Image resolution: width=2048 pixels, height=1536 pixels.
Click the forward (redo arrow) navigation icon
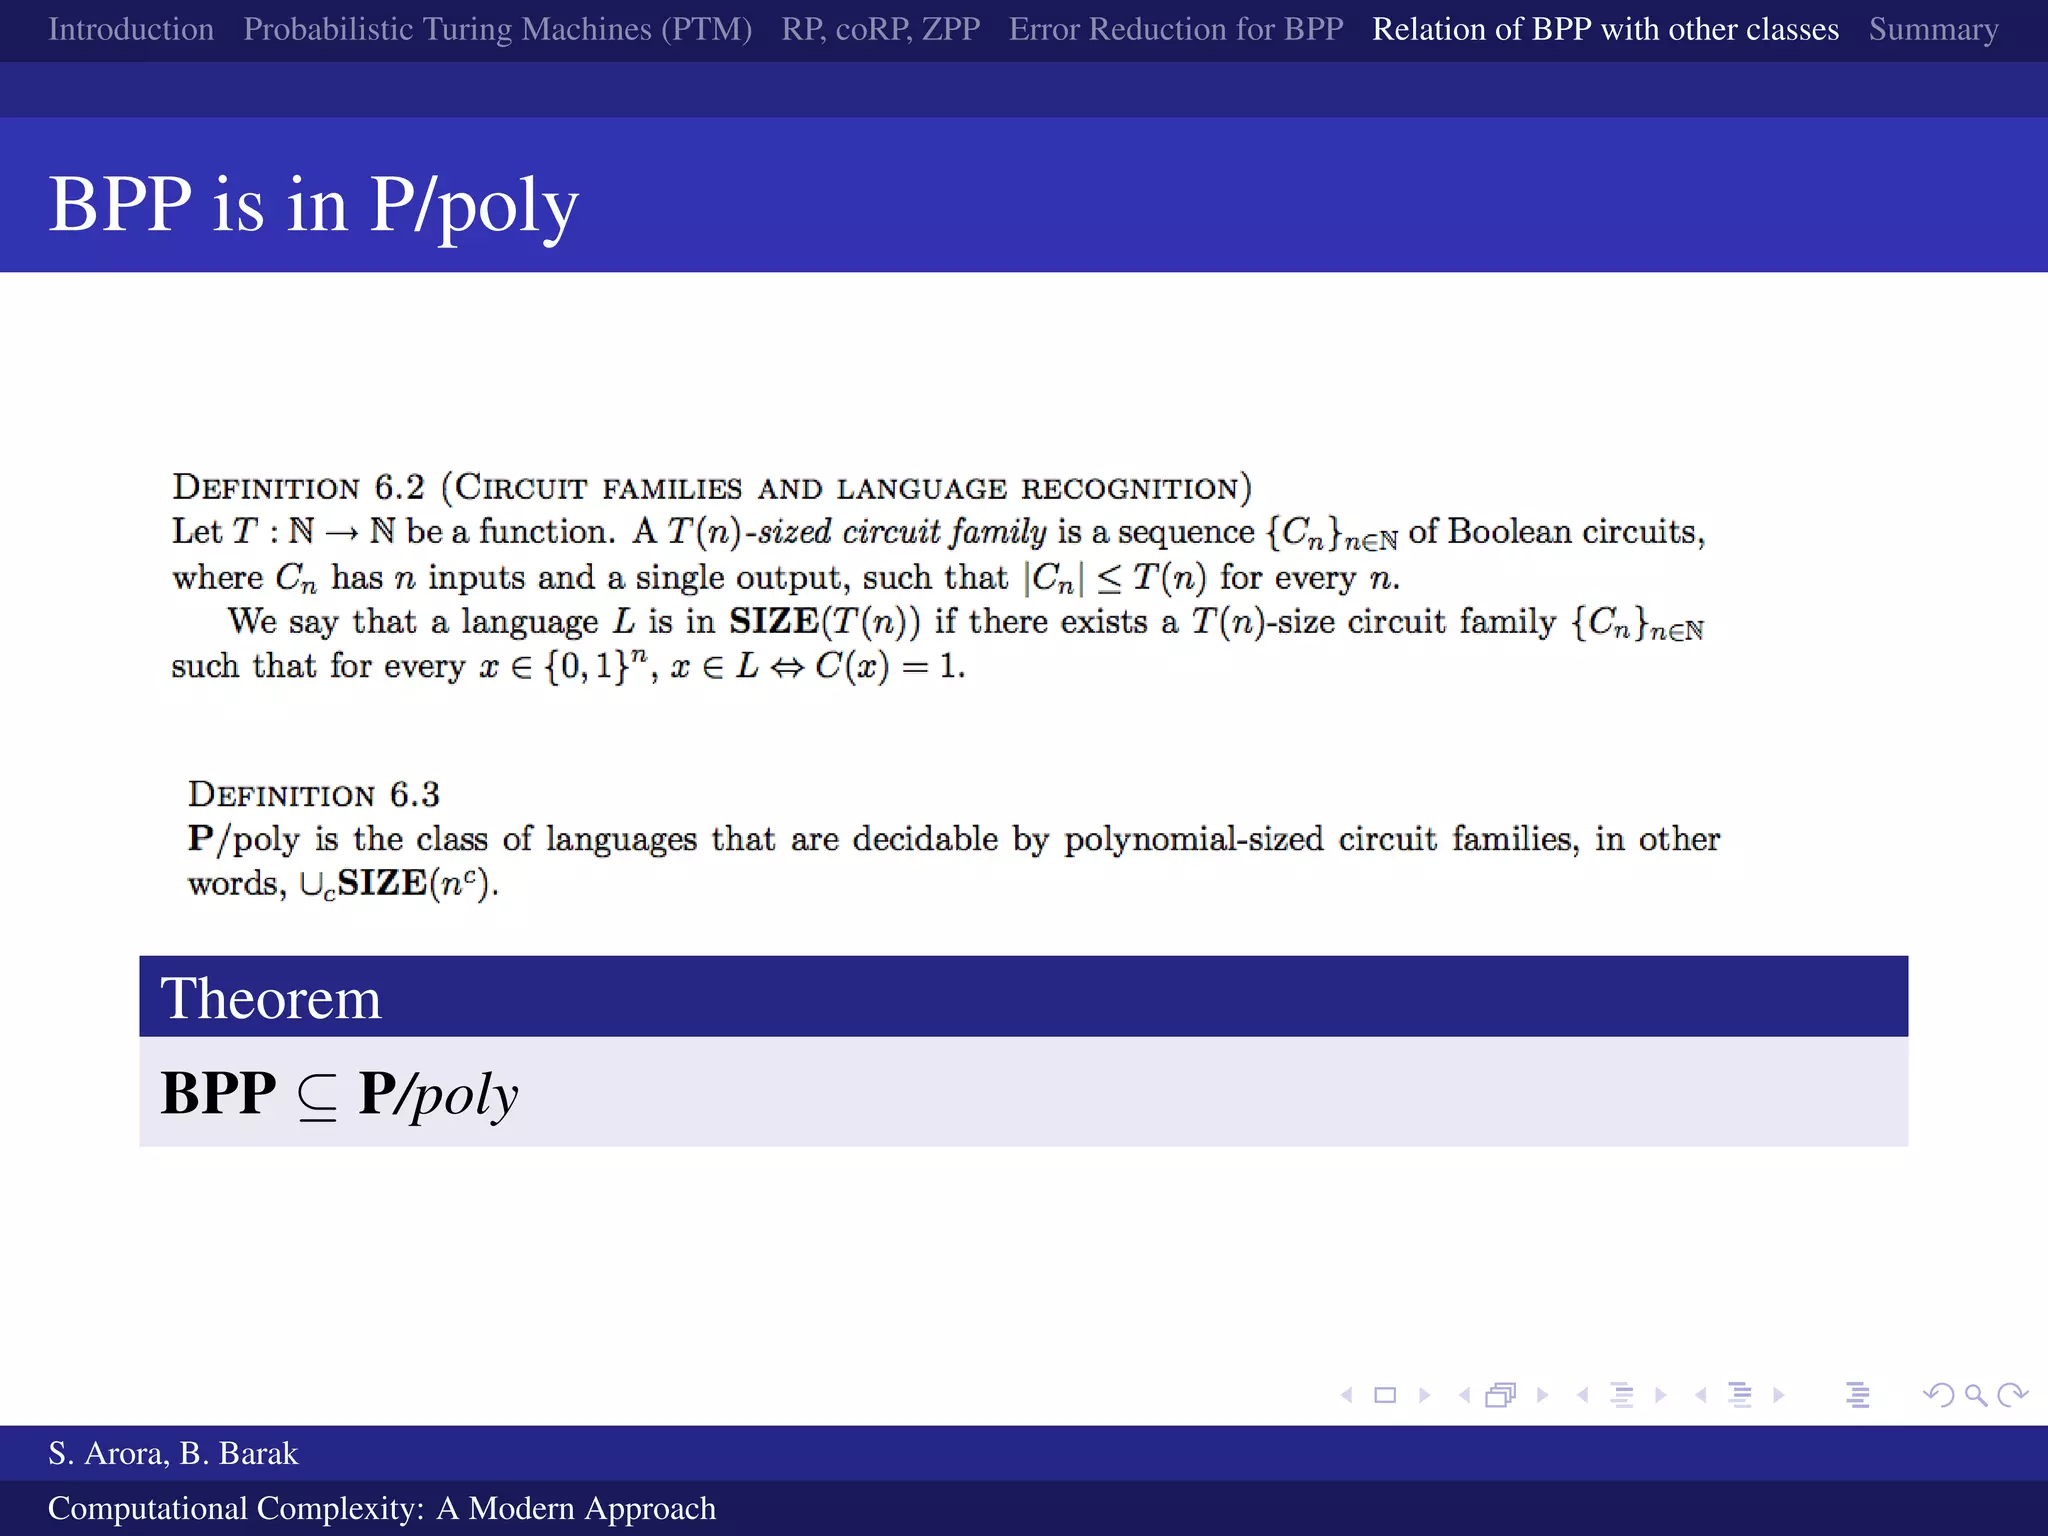(x=2012, y=1395)
